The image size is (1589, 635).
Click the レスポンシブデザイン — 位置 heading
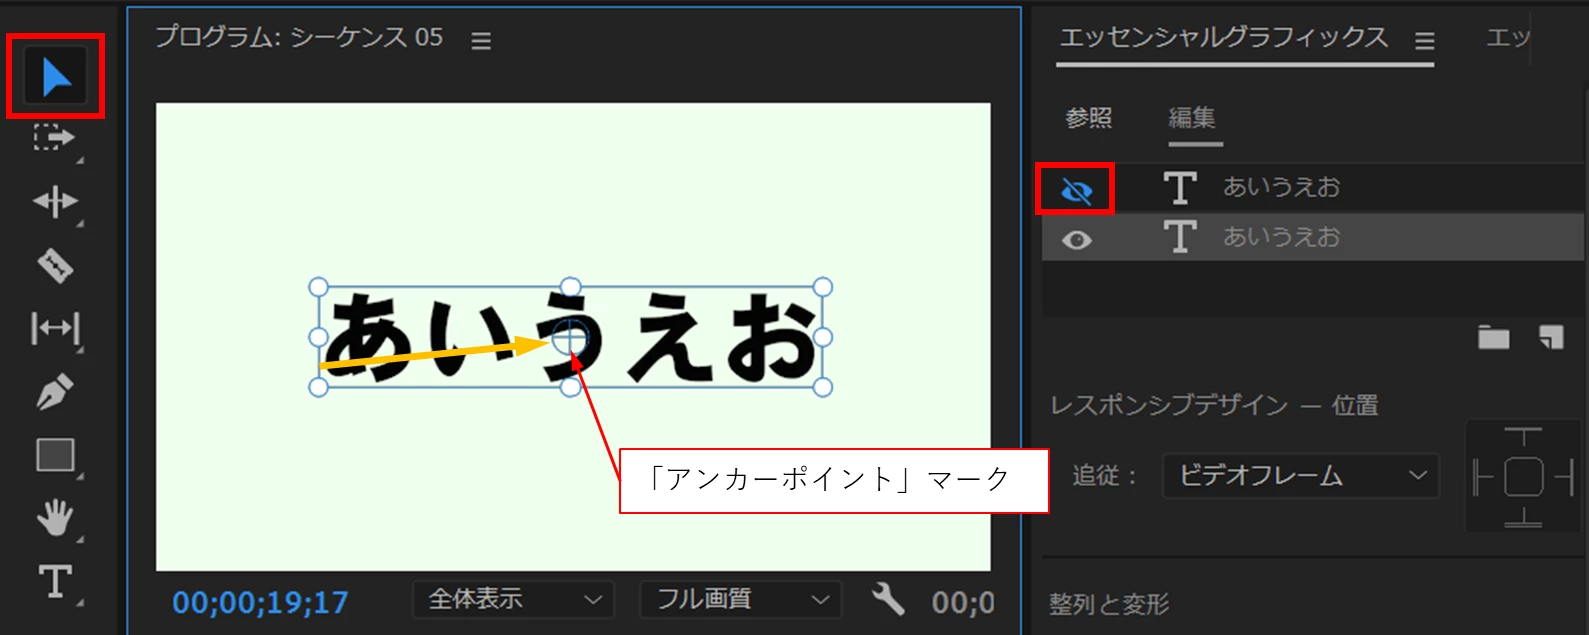(1214, 405)
